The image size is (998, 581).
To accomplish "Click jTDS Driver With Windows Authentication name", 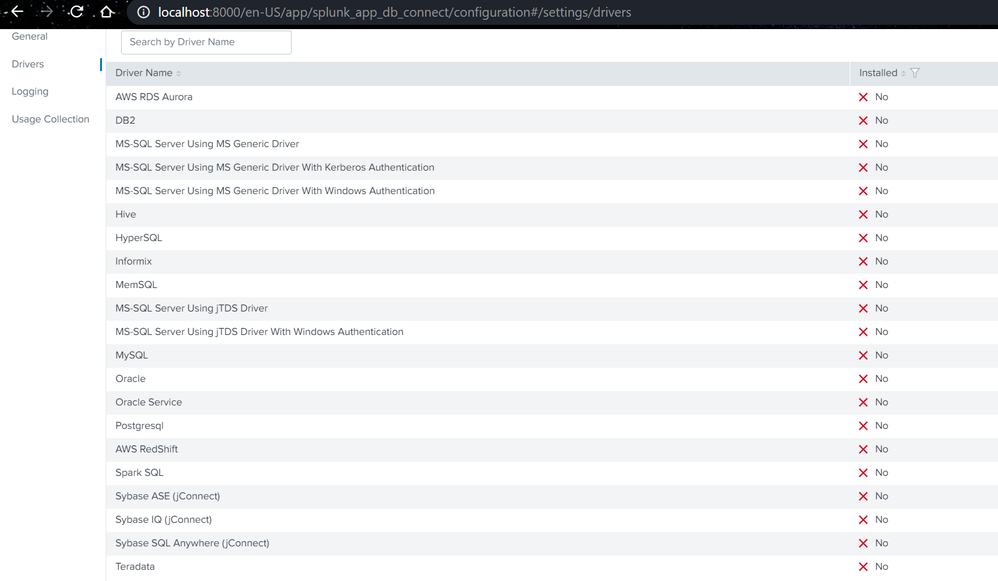I will click(259, 332).
